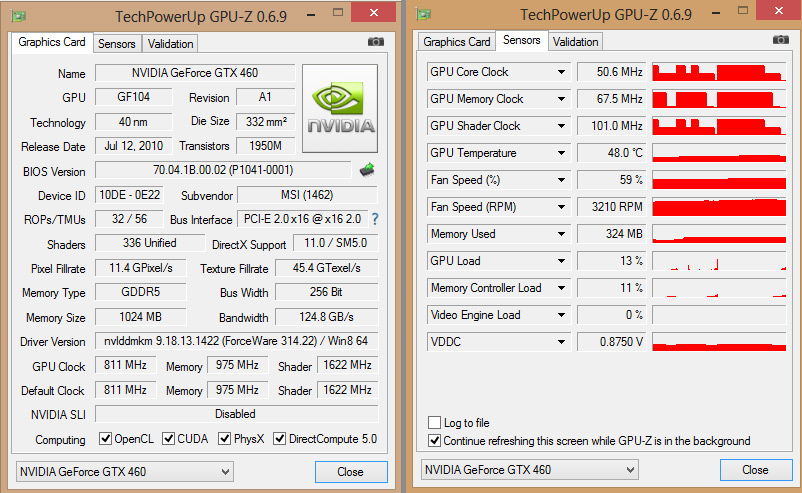Click the Device ID value 10DE - 0E22

click(129, 195)
